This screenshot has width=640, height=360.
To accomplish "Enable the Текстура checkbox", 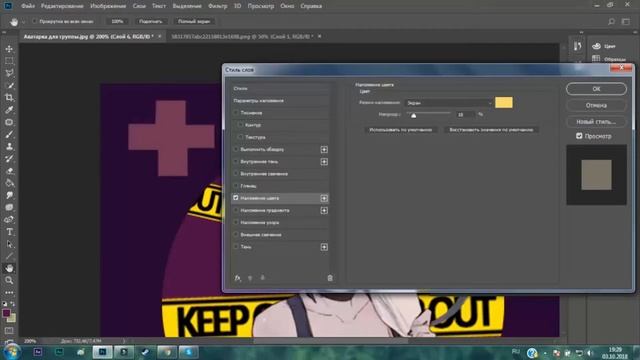I will [x=240, y=137].
